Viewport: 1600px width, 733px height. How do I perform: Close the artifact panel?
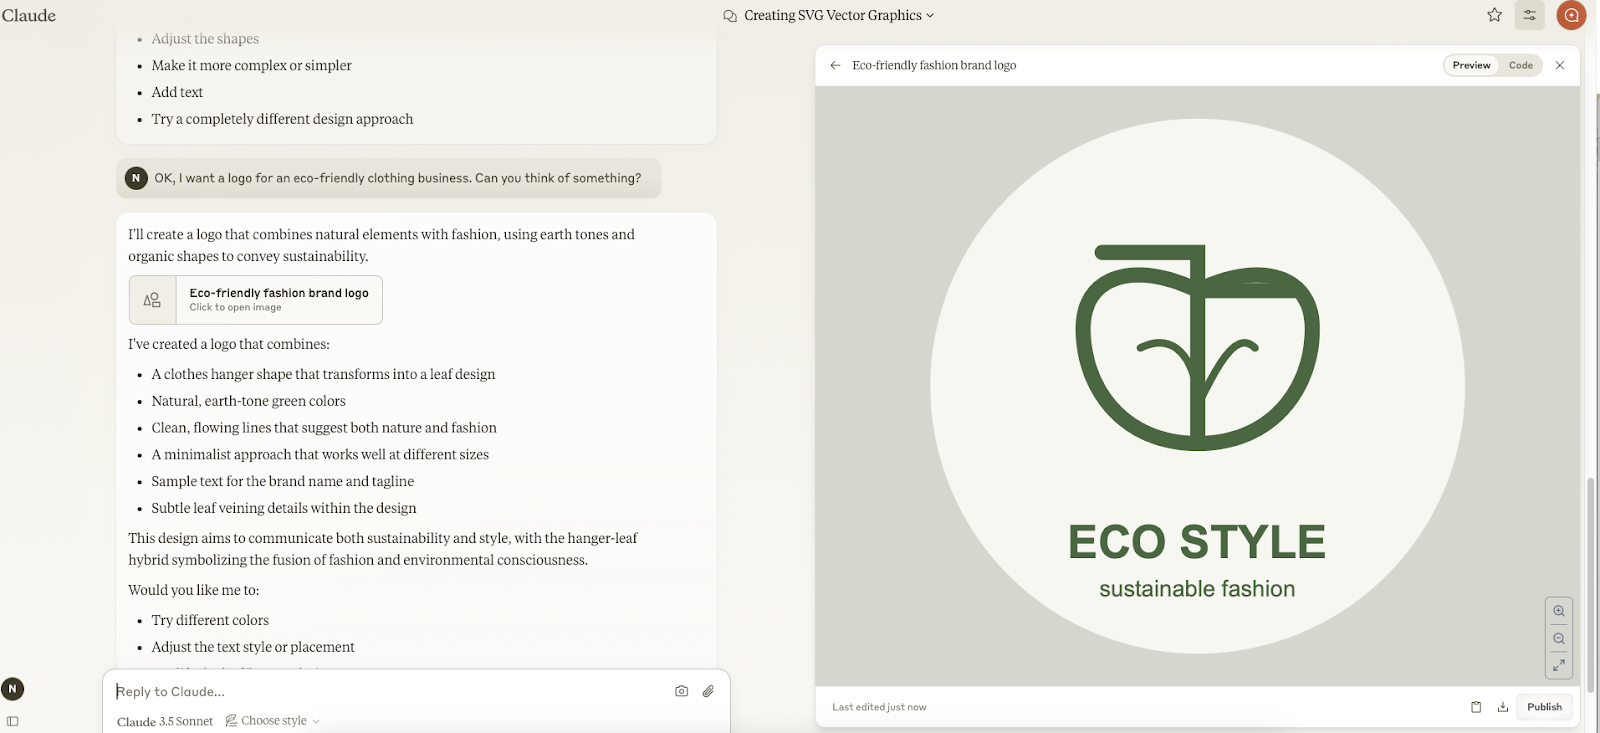click(x=1559, y=65)
